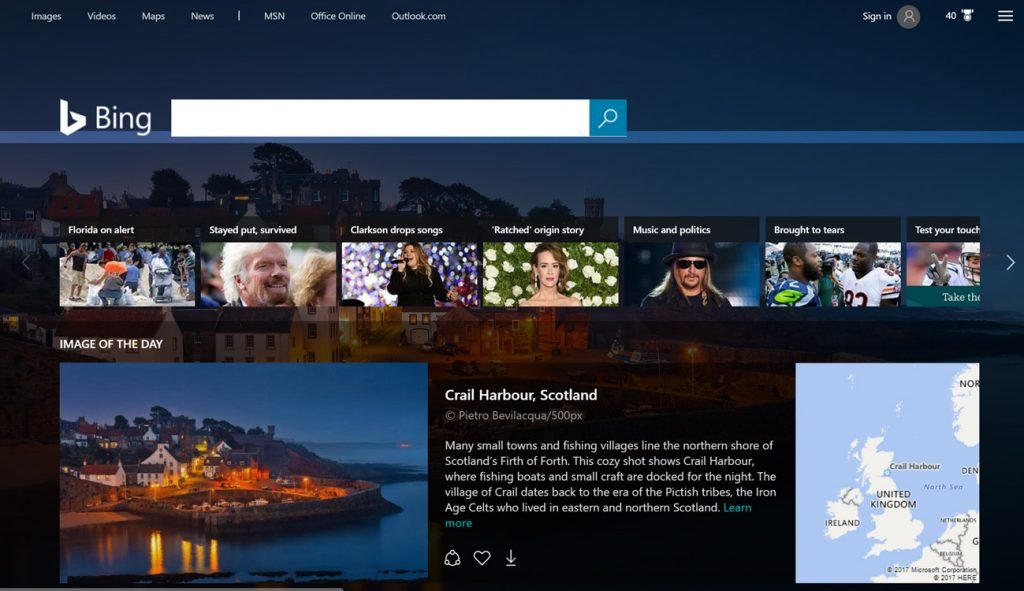Open the 'Ratched' origin story card
Viewport: 1024px width, 591px height.
551,263
